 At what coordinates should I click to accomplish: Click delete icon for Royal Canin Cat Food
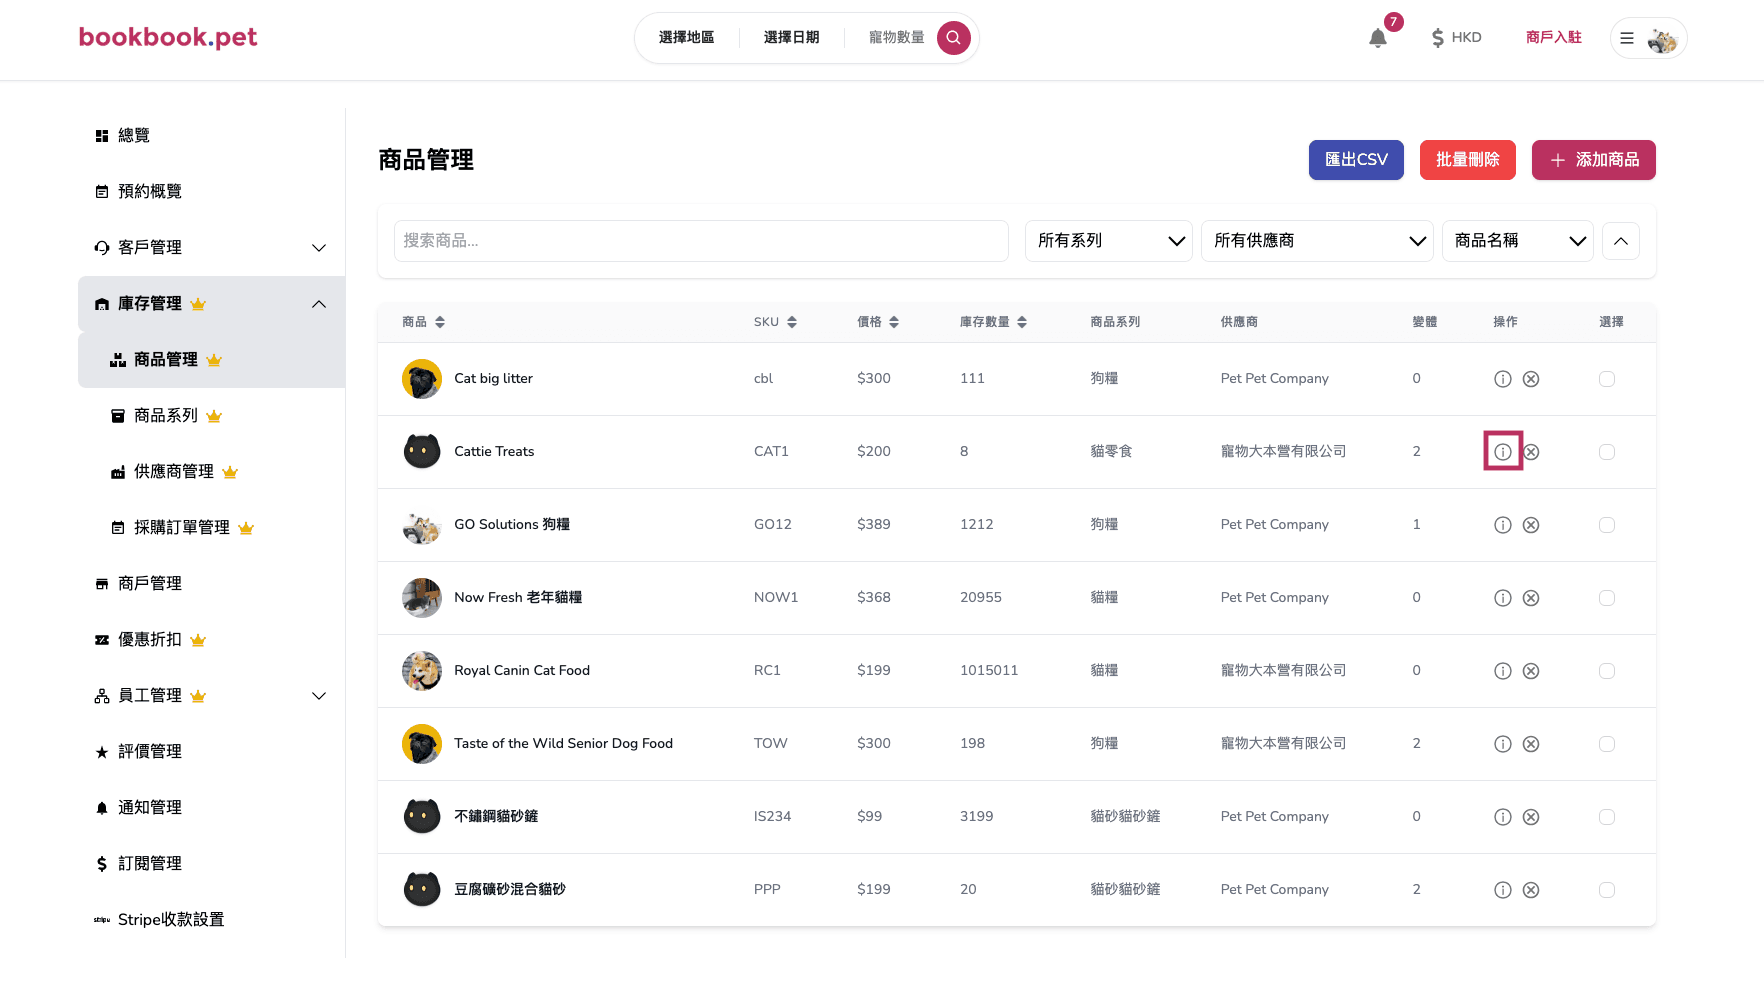[x=1531, y=671]
